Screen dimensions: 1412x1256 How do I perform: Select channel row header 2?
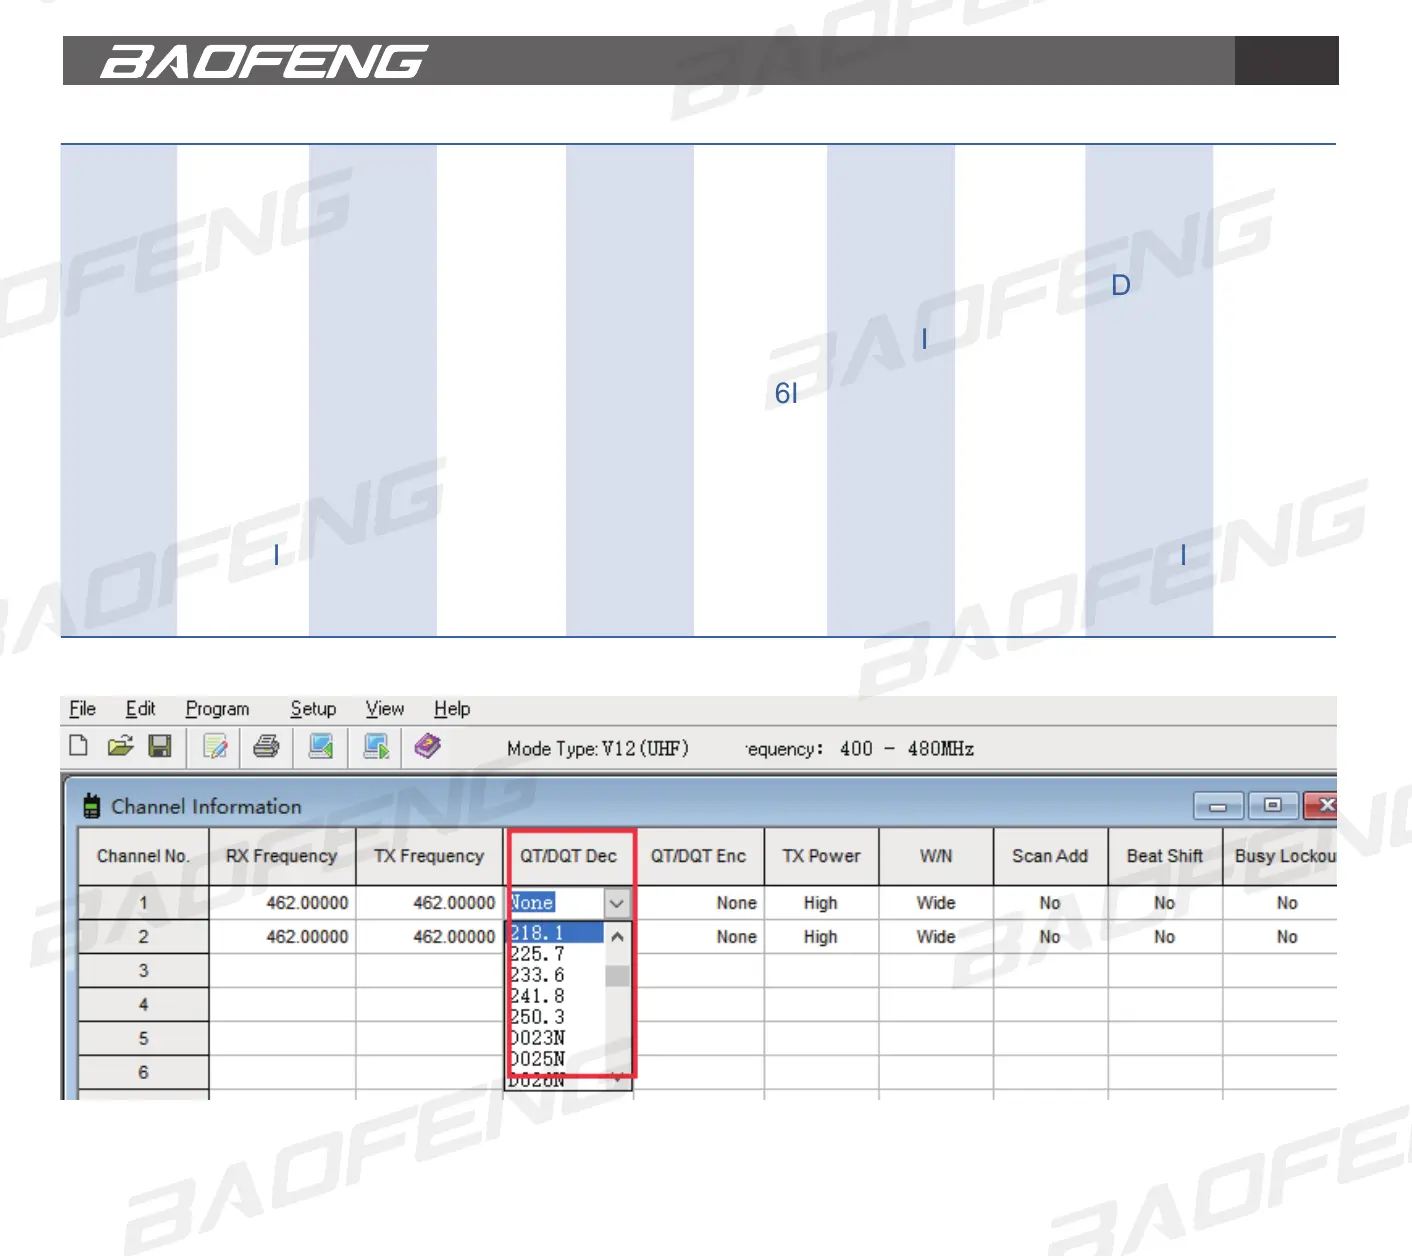pos(143,937)
